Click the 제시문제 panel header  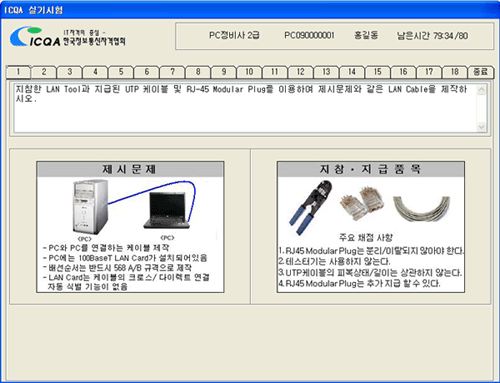130,169
